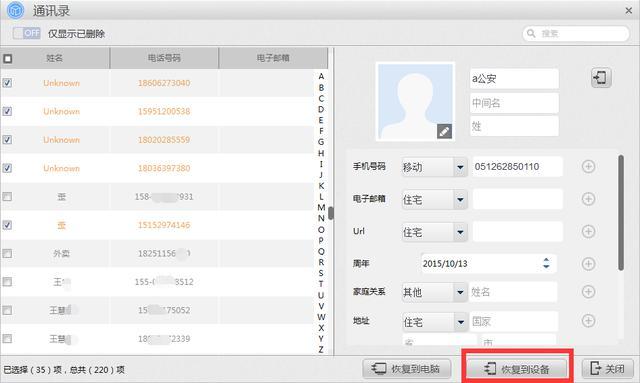Toggle the 仅显示已删除 OFF switch
640x383 pixels.
pos(27,33)
